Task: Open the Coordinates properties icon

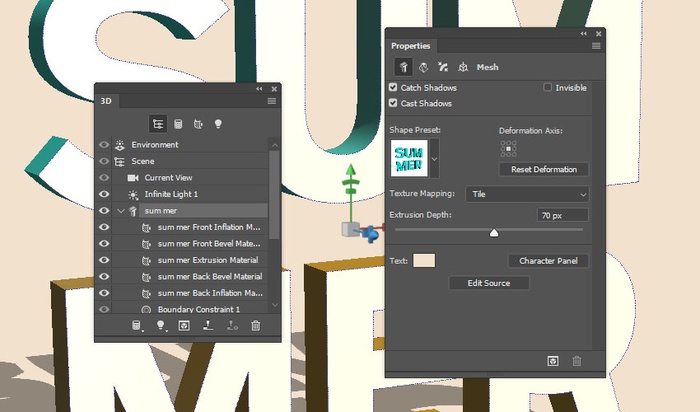Action: [463, 67]
